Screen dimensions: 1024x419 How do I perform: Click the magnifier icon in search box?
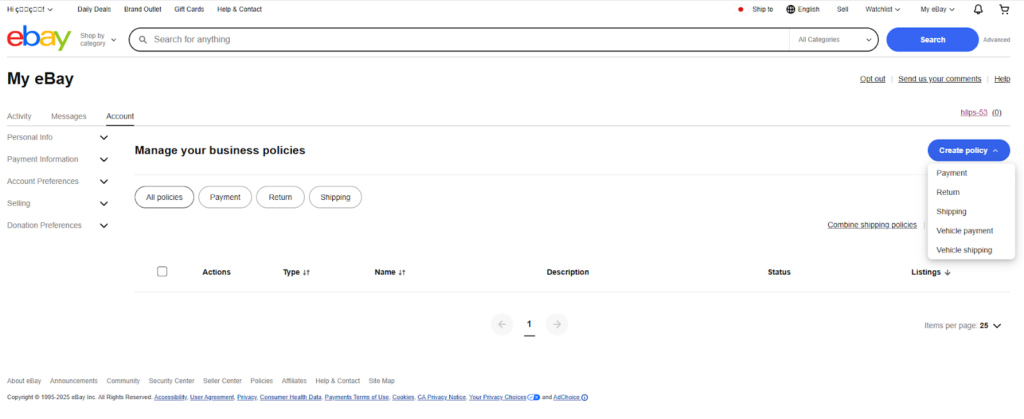(143, 40)
